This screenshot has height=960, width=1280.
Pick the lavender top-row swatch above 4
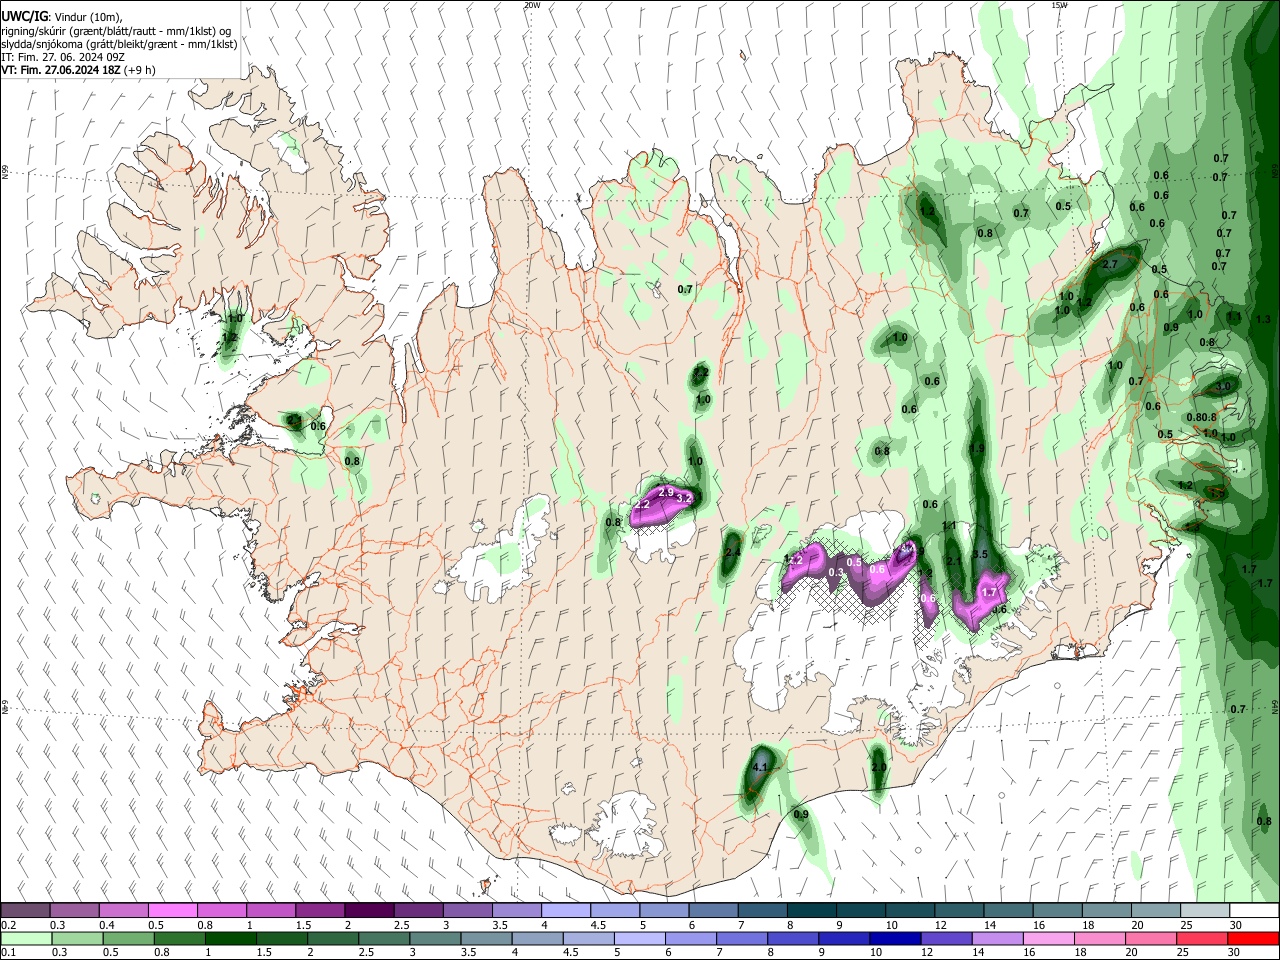[x=564, y=911]
